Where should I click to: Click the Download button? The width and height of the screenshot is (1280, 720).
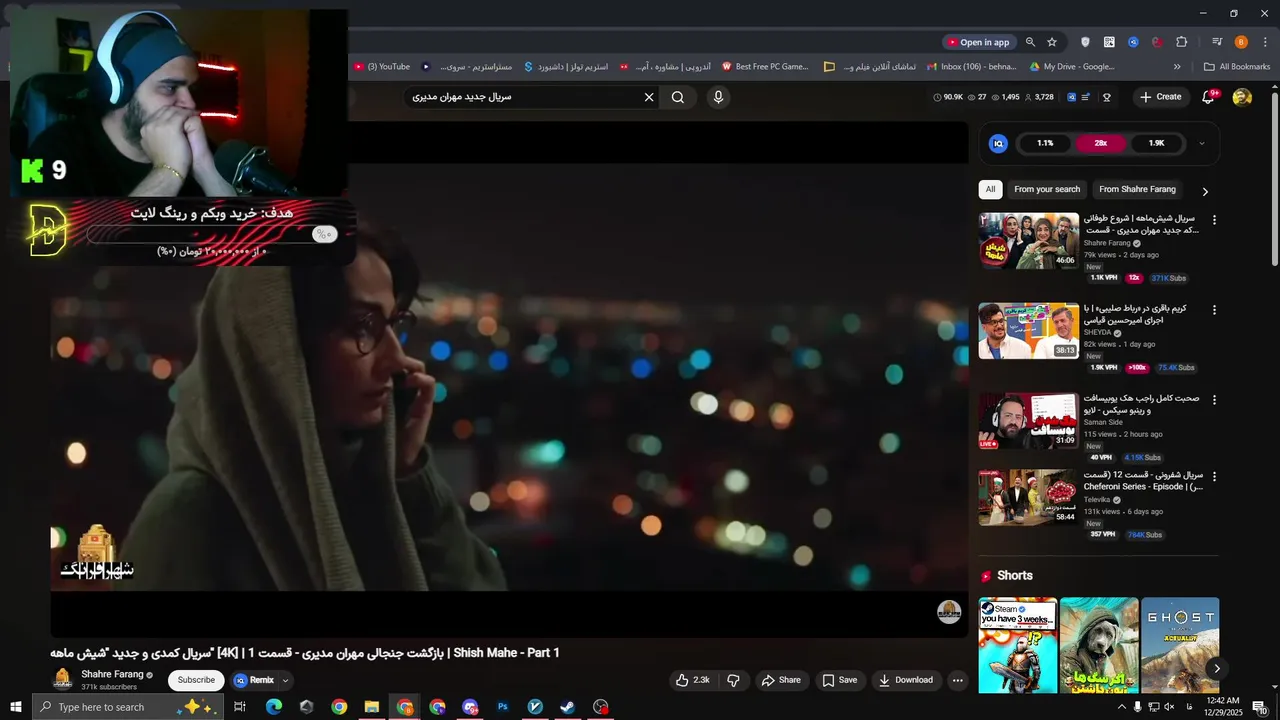click(905, 680)
